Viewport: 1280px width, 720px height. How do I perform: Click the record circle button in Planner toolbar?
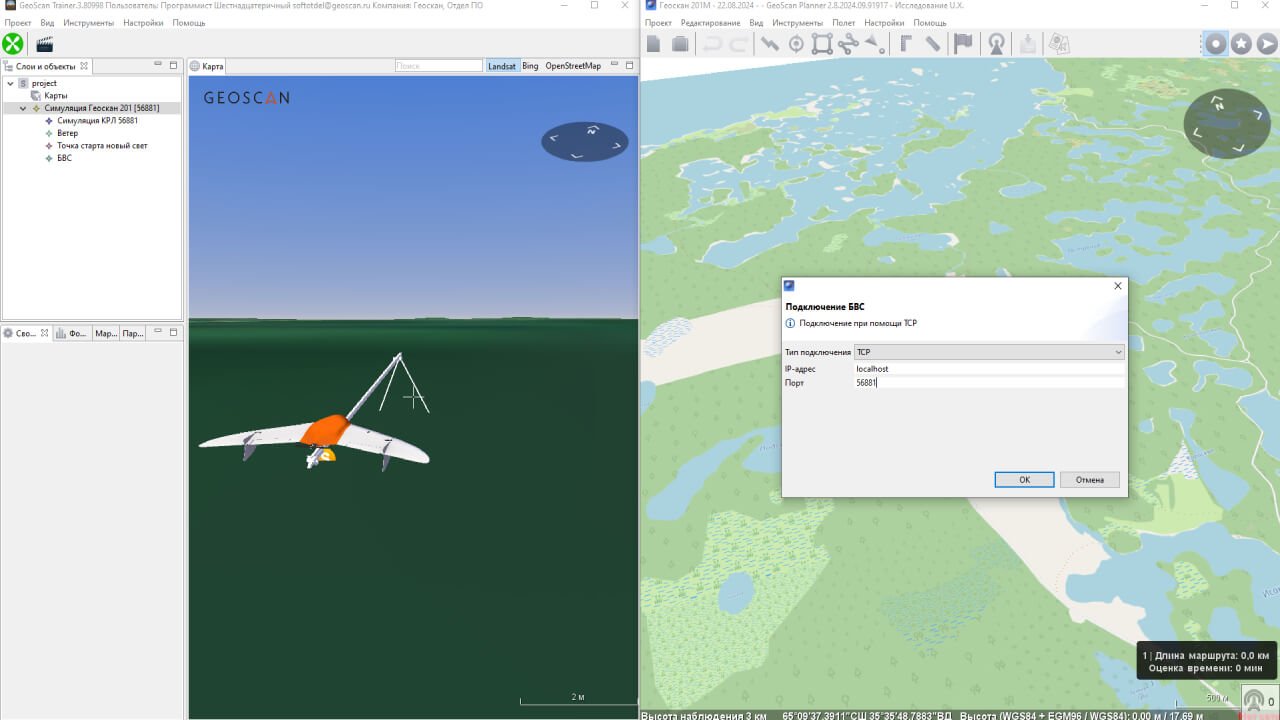point(1216,43)
